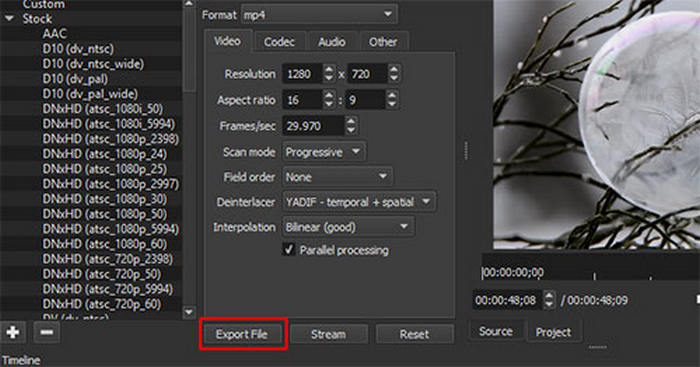Select the AAC preset
The image size is (700, 367).
(x=54, y=33)
